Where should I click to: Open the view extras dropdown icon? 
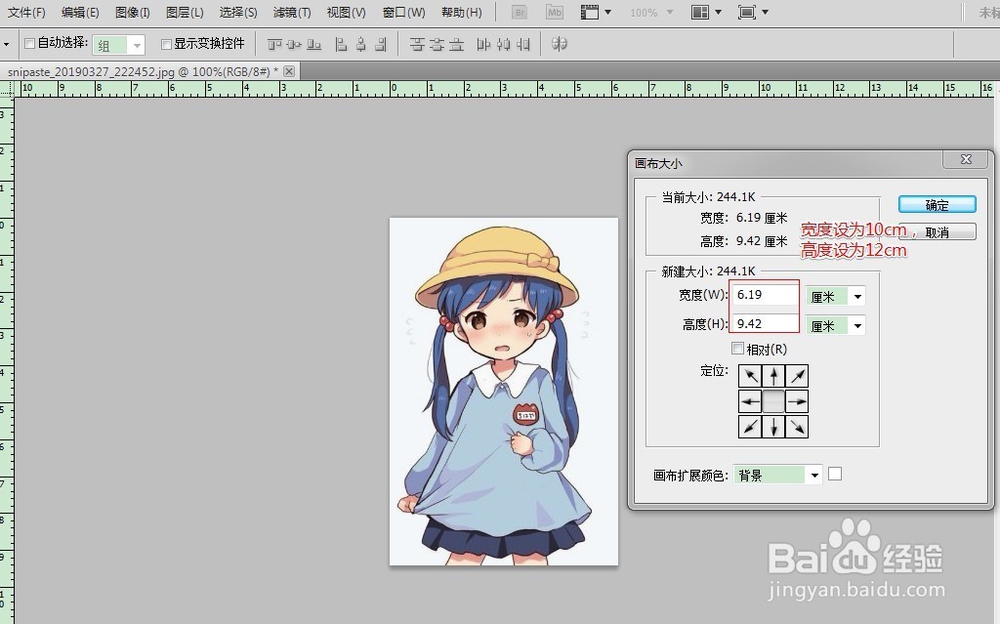tap(596, 12)
